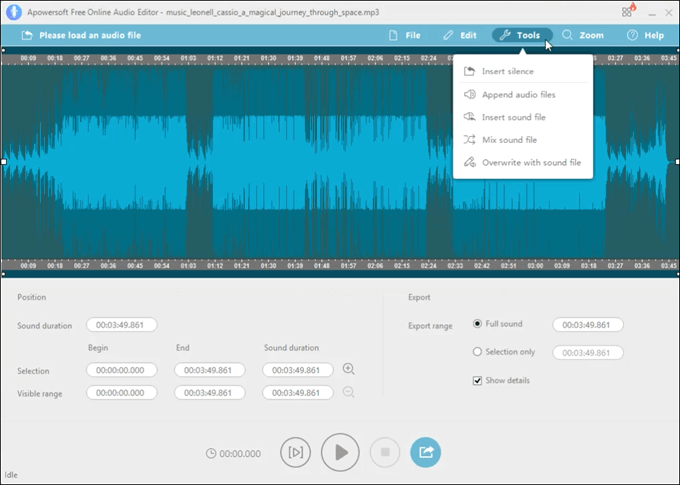This screenshot has height=486, width=680.
Task: Click the Visible range End field
Action: coord(209,393)
